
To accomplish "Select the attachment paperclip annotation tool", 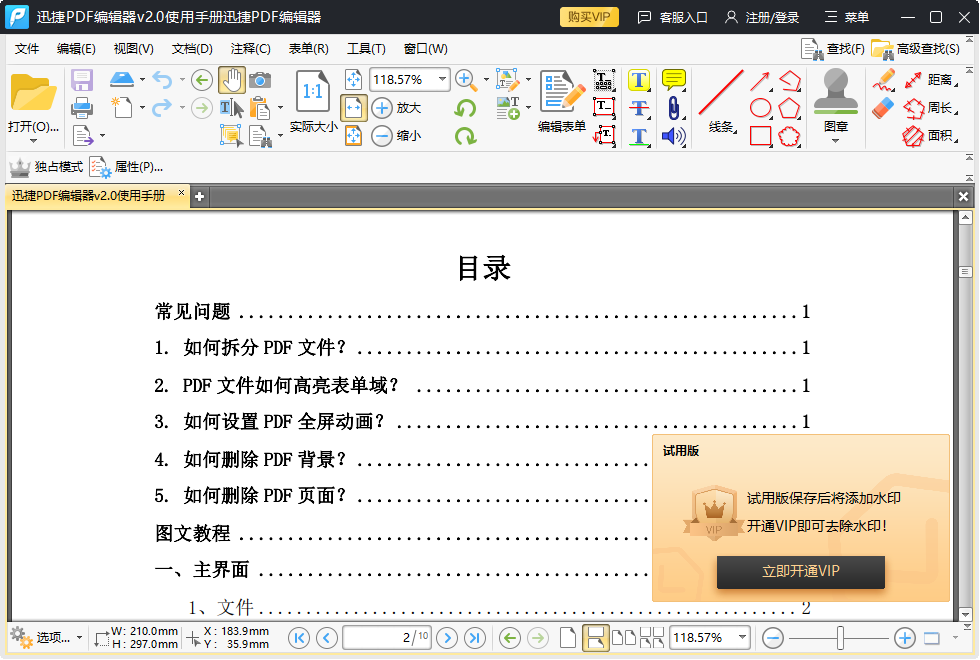I will [674, 107].
